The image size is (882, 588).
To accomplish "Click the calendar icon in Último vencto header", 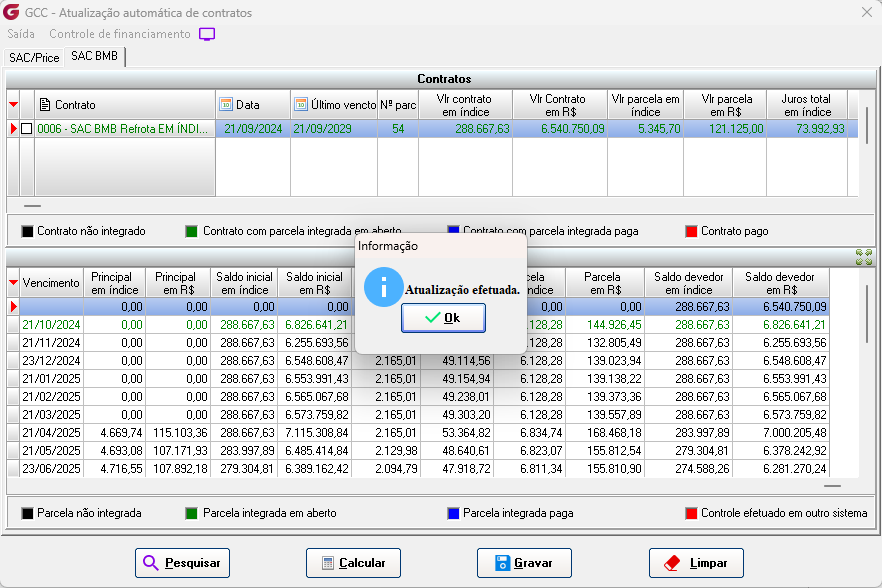I will pos(301,105).
